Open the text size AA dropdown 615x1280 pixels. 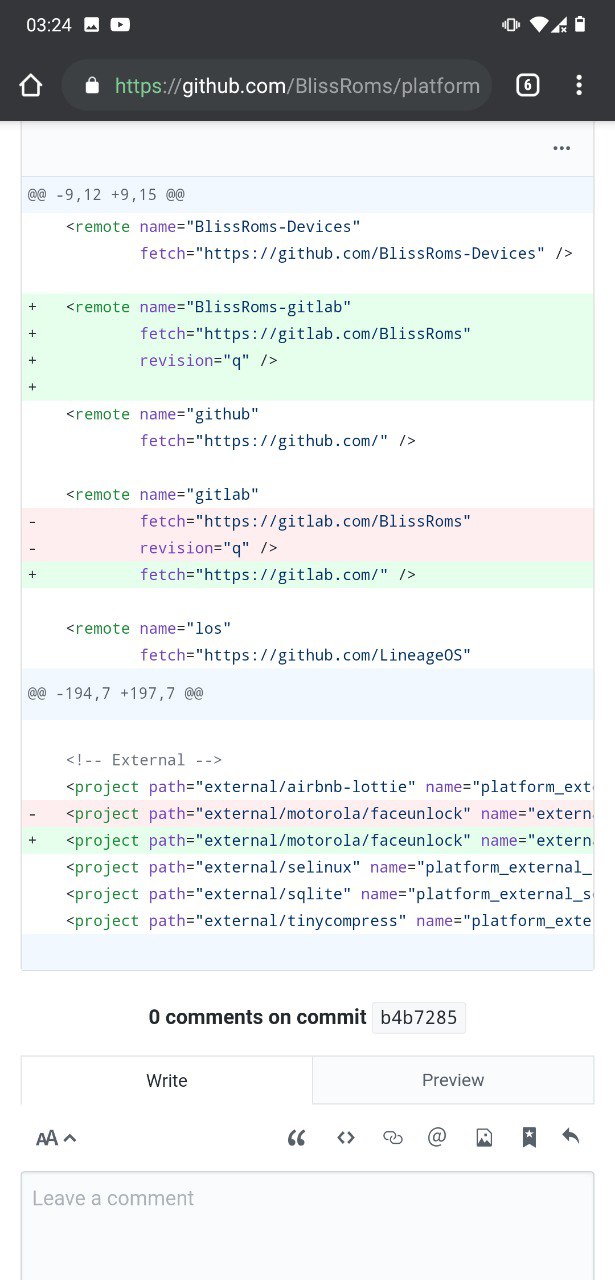coord(56,1137)
